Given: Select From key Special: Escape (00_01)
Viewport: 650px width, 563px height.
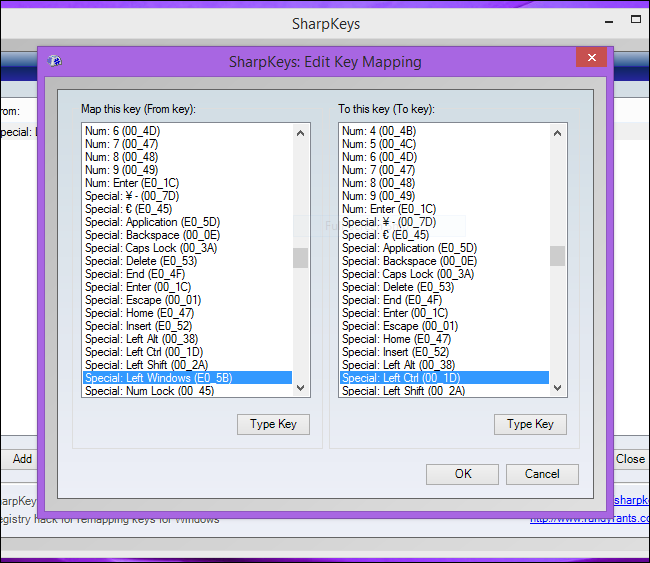Looking at the screenshot, I should click(x=187, y=300).
